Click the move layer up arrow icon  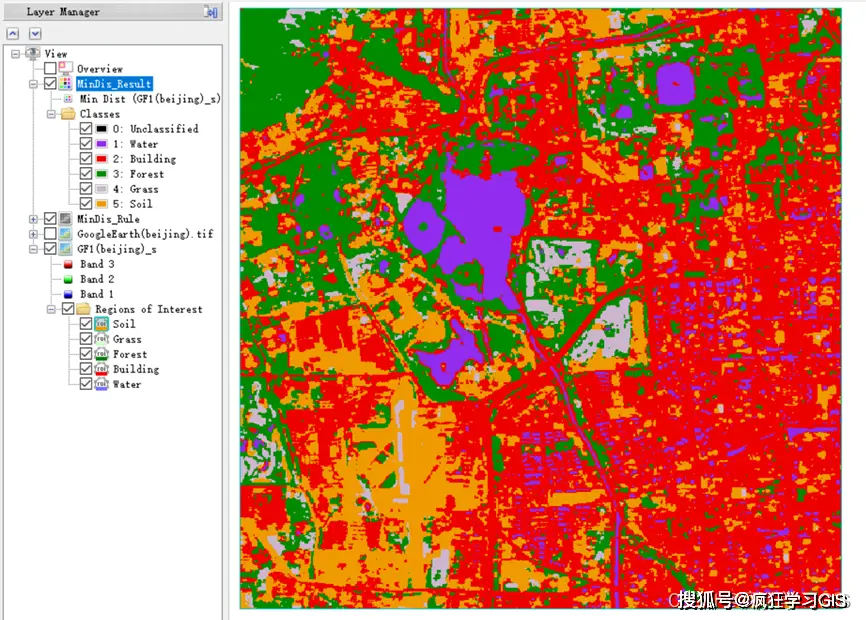(13, 34)
